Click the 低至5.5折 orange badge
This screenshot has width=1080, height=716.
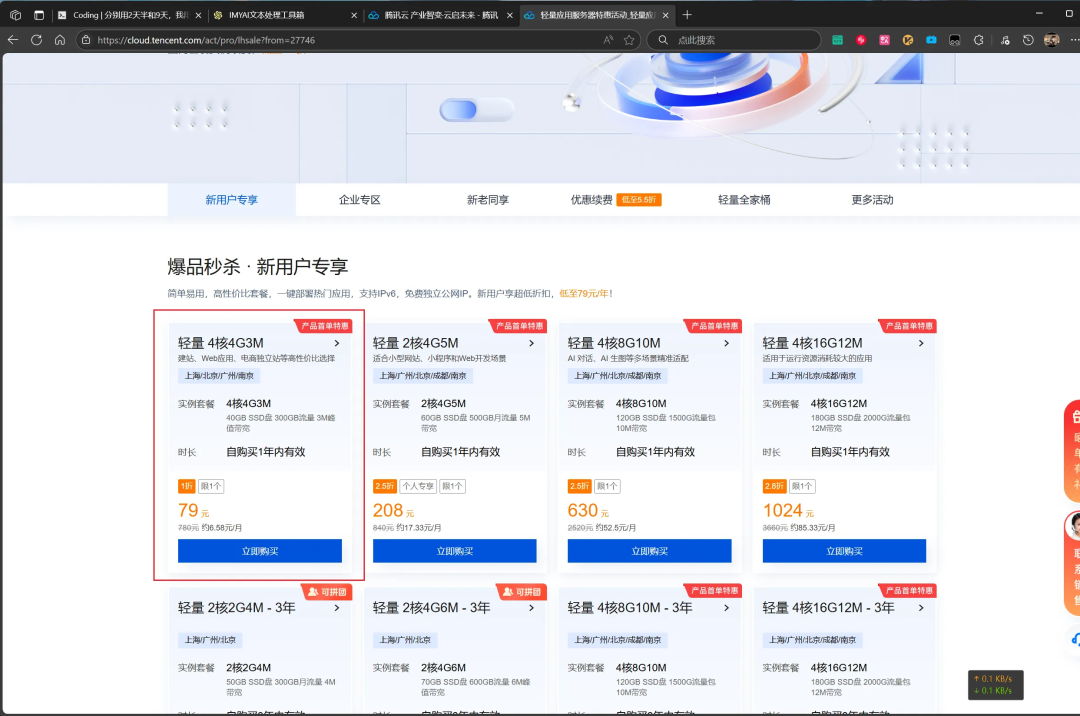point(638,200)
